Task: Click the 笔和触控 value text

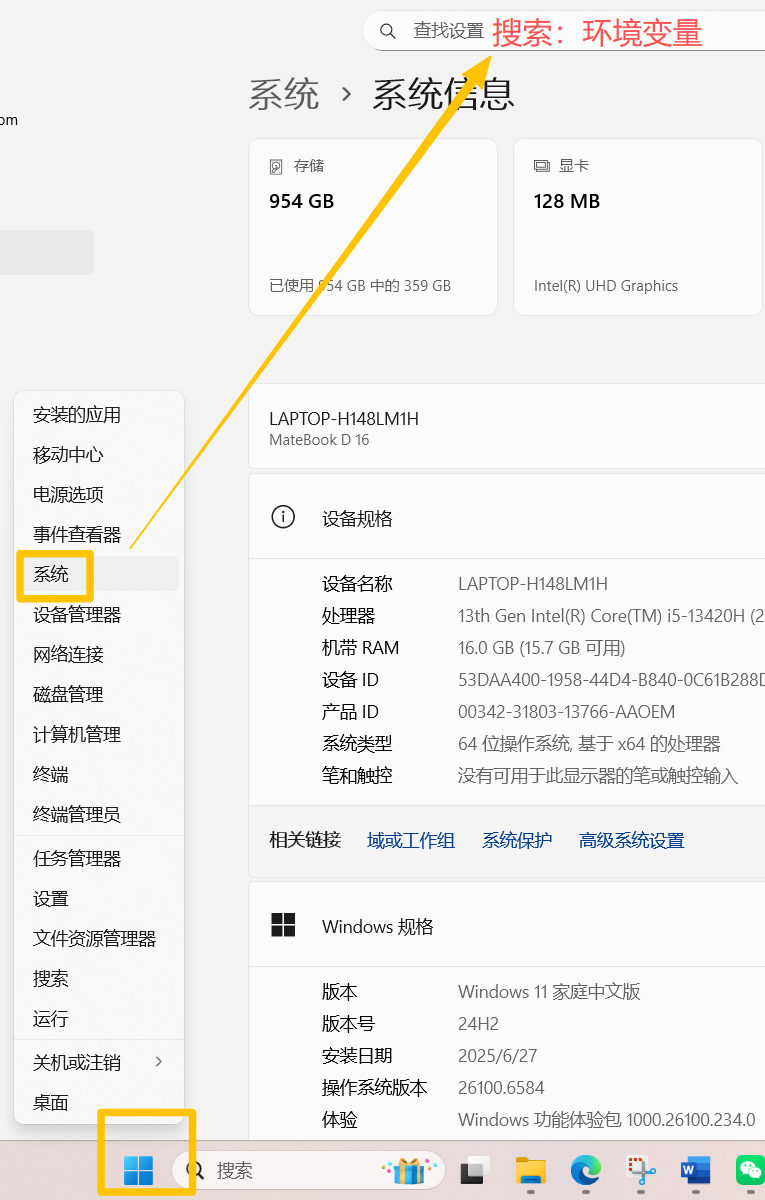Action: (598, 775)
